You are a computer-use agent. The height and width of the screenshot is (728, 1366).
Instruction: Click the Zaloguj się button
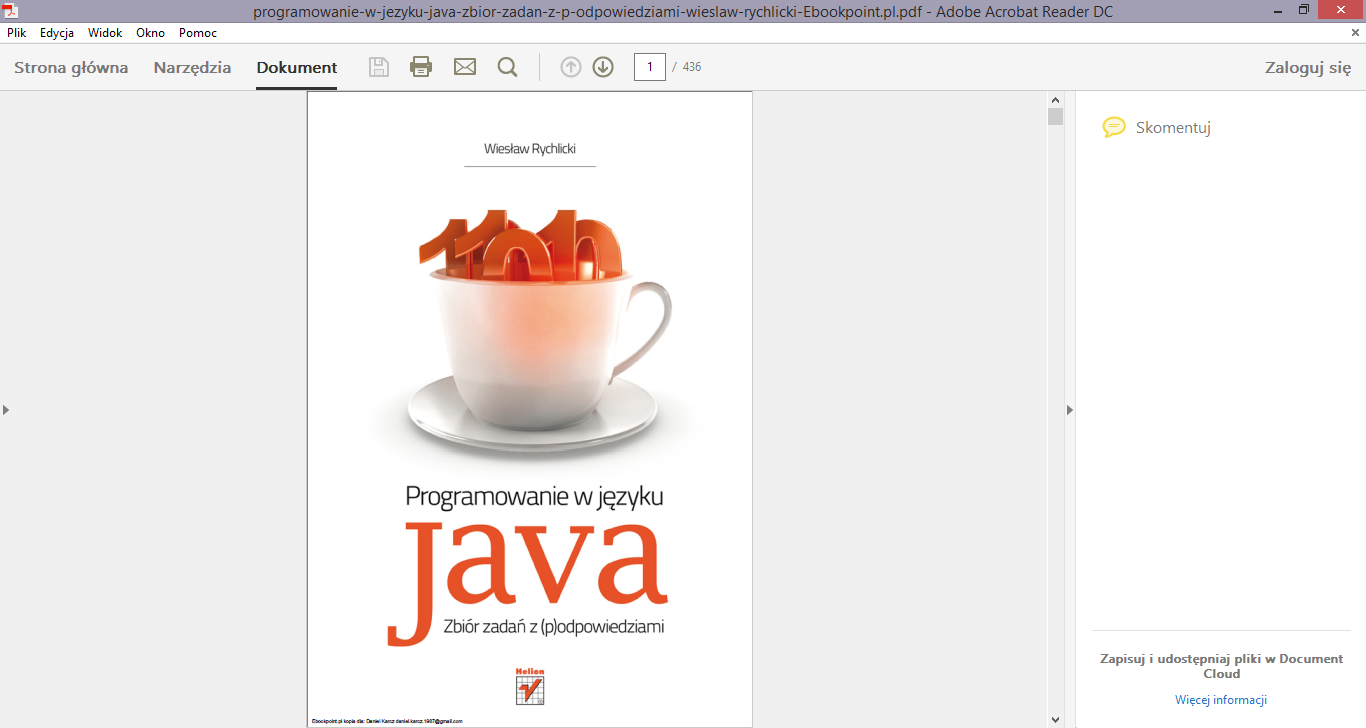click(x=1307, y=68)
